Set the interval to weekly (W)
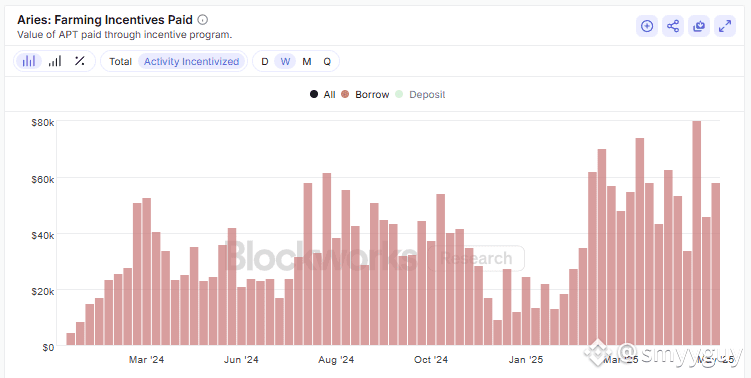This screenshot has width=751, height=378. (285, 61)
